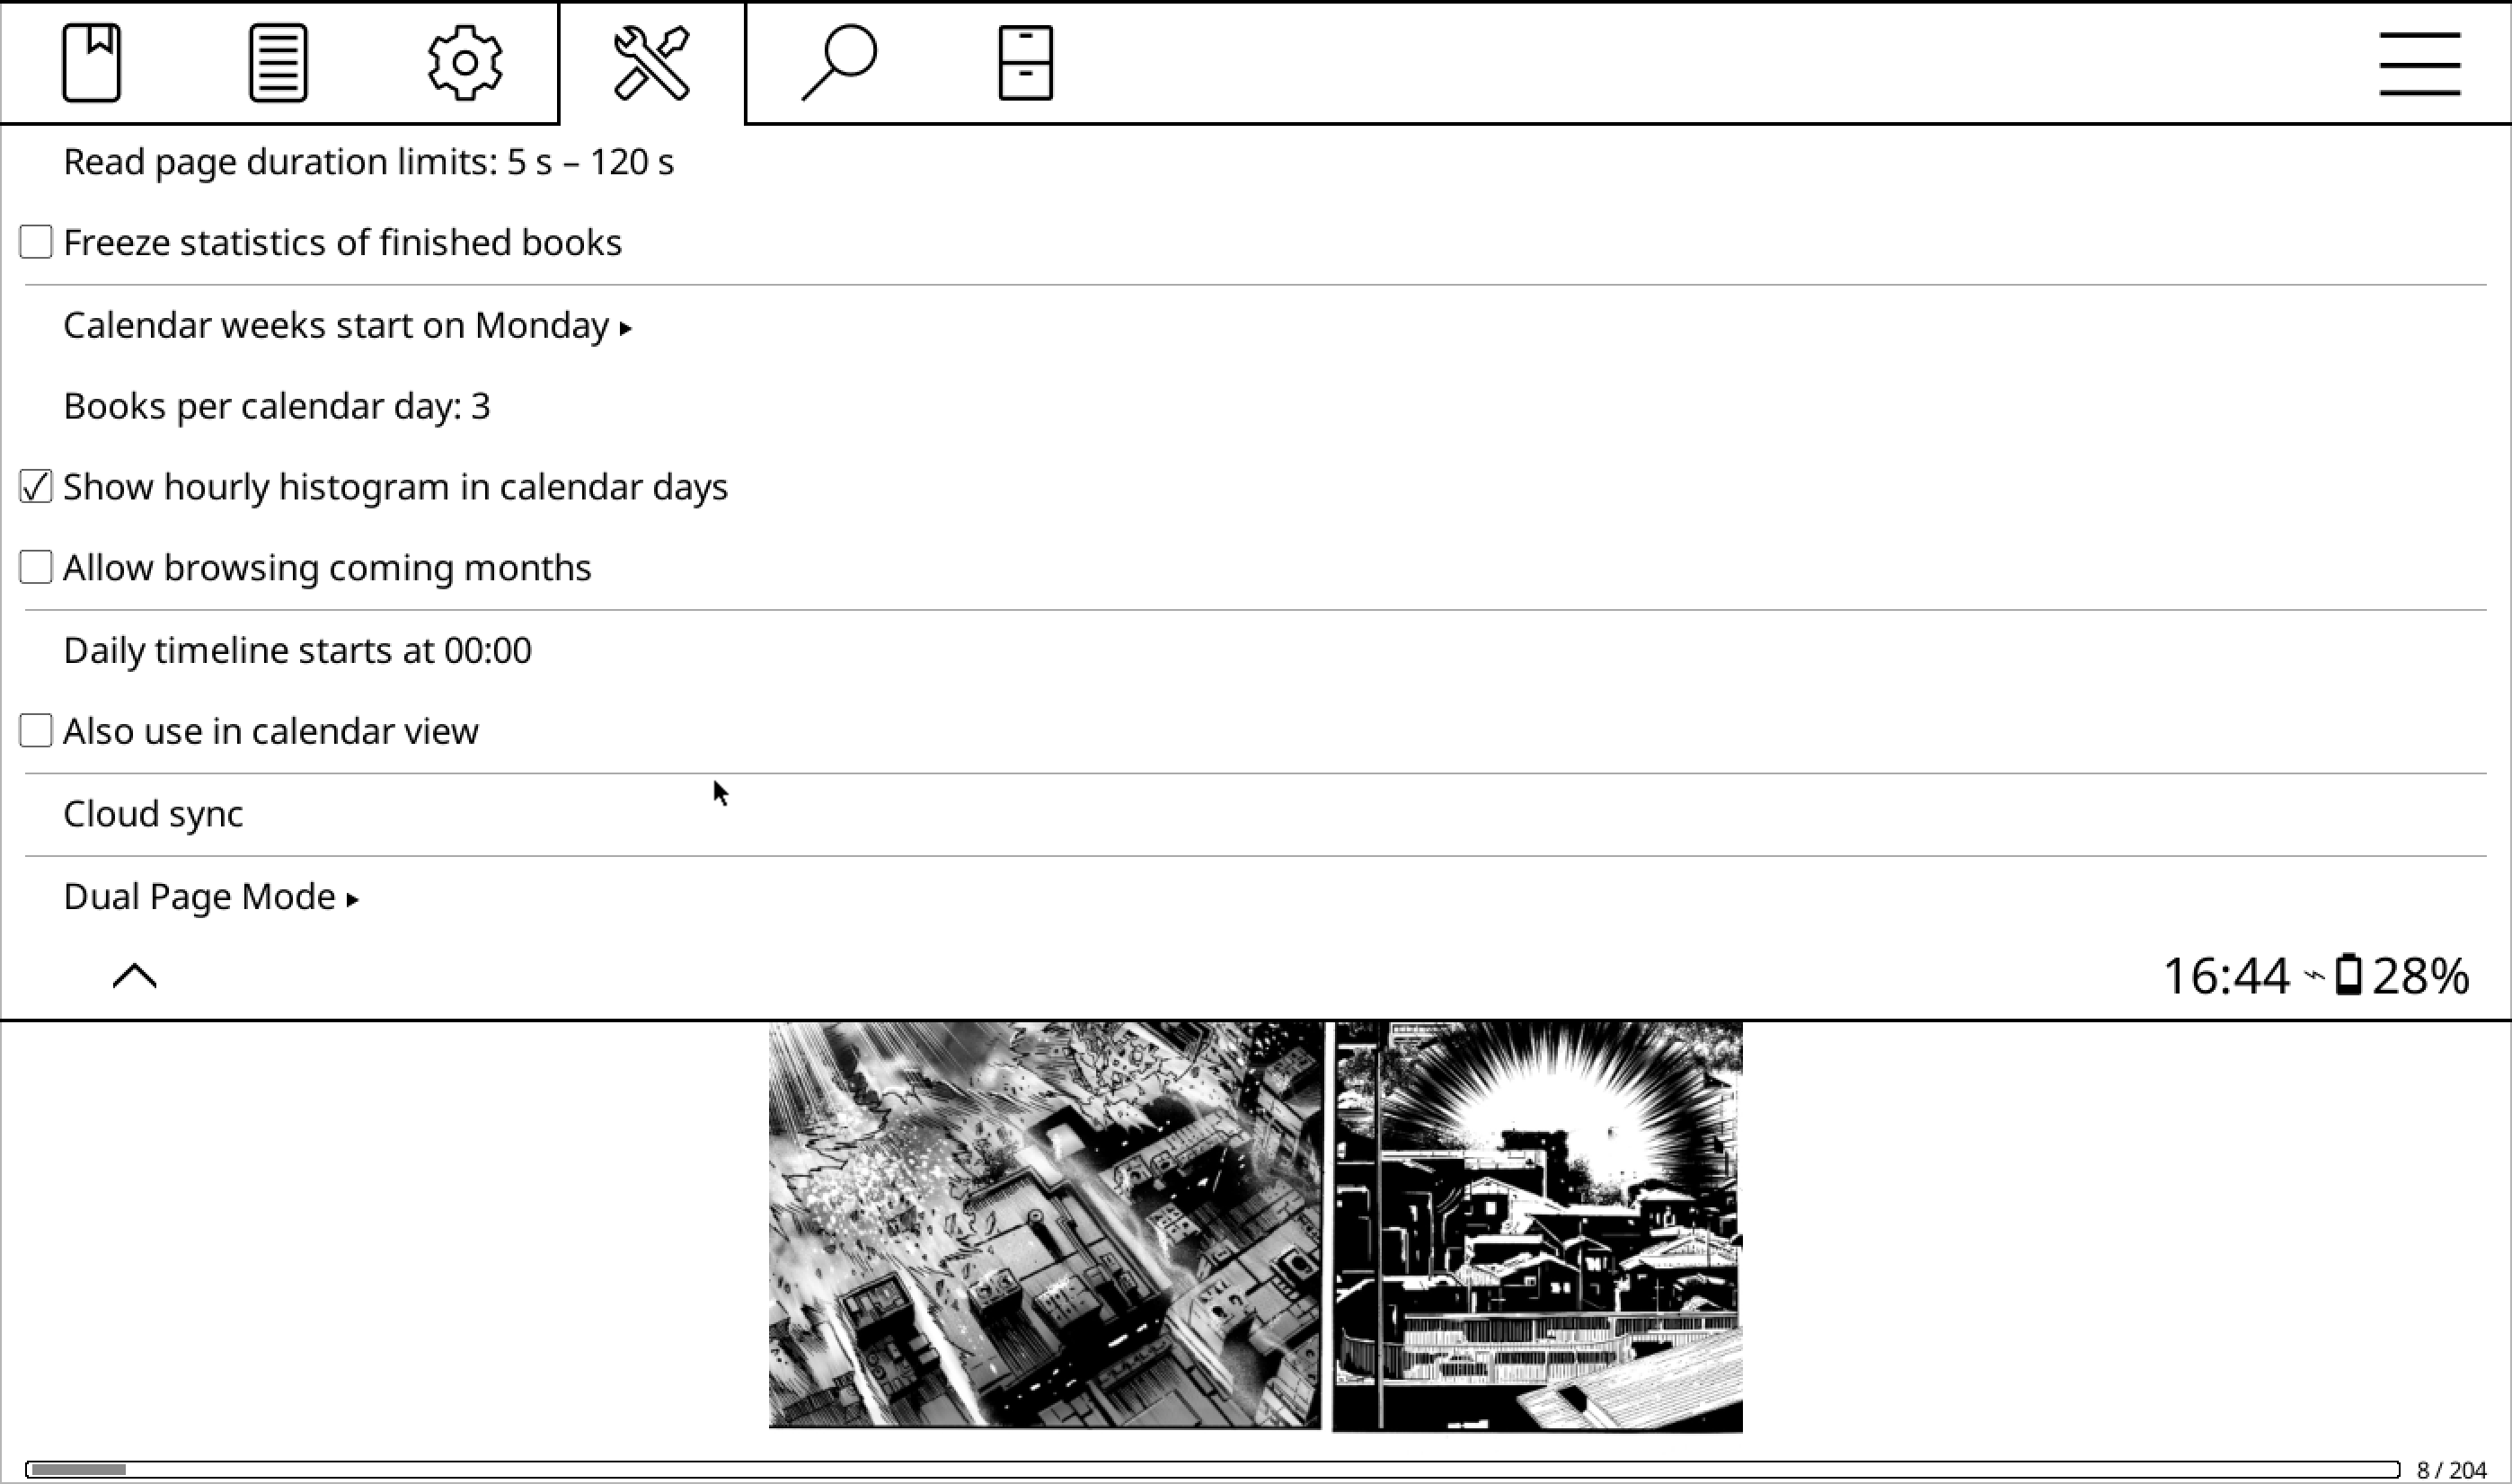The height and width of the screenshot is (1484, 2512).
Task: Open the bookmark navigation tab
Action: point(92,63)
